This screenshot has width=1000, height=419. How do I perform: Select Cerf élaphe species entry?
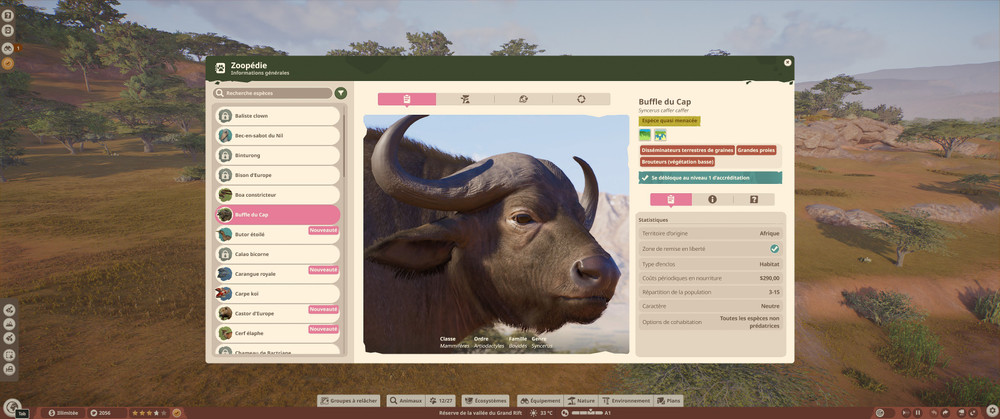pyautogui.click(x=277, y=334)
